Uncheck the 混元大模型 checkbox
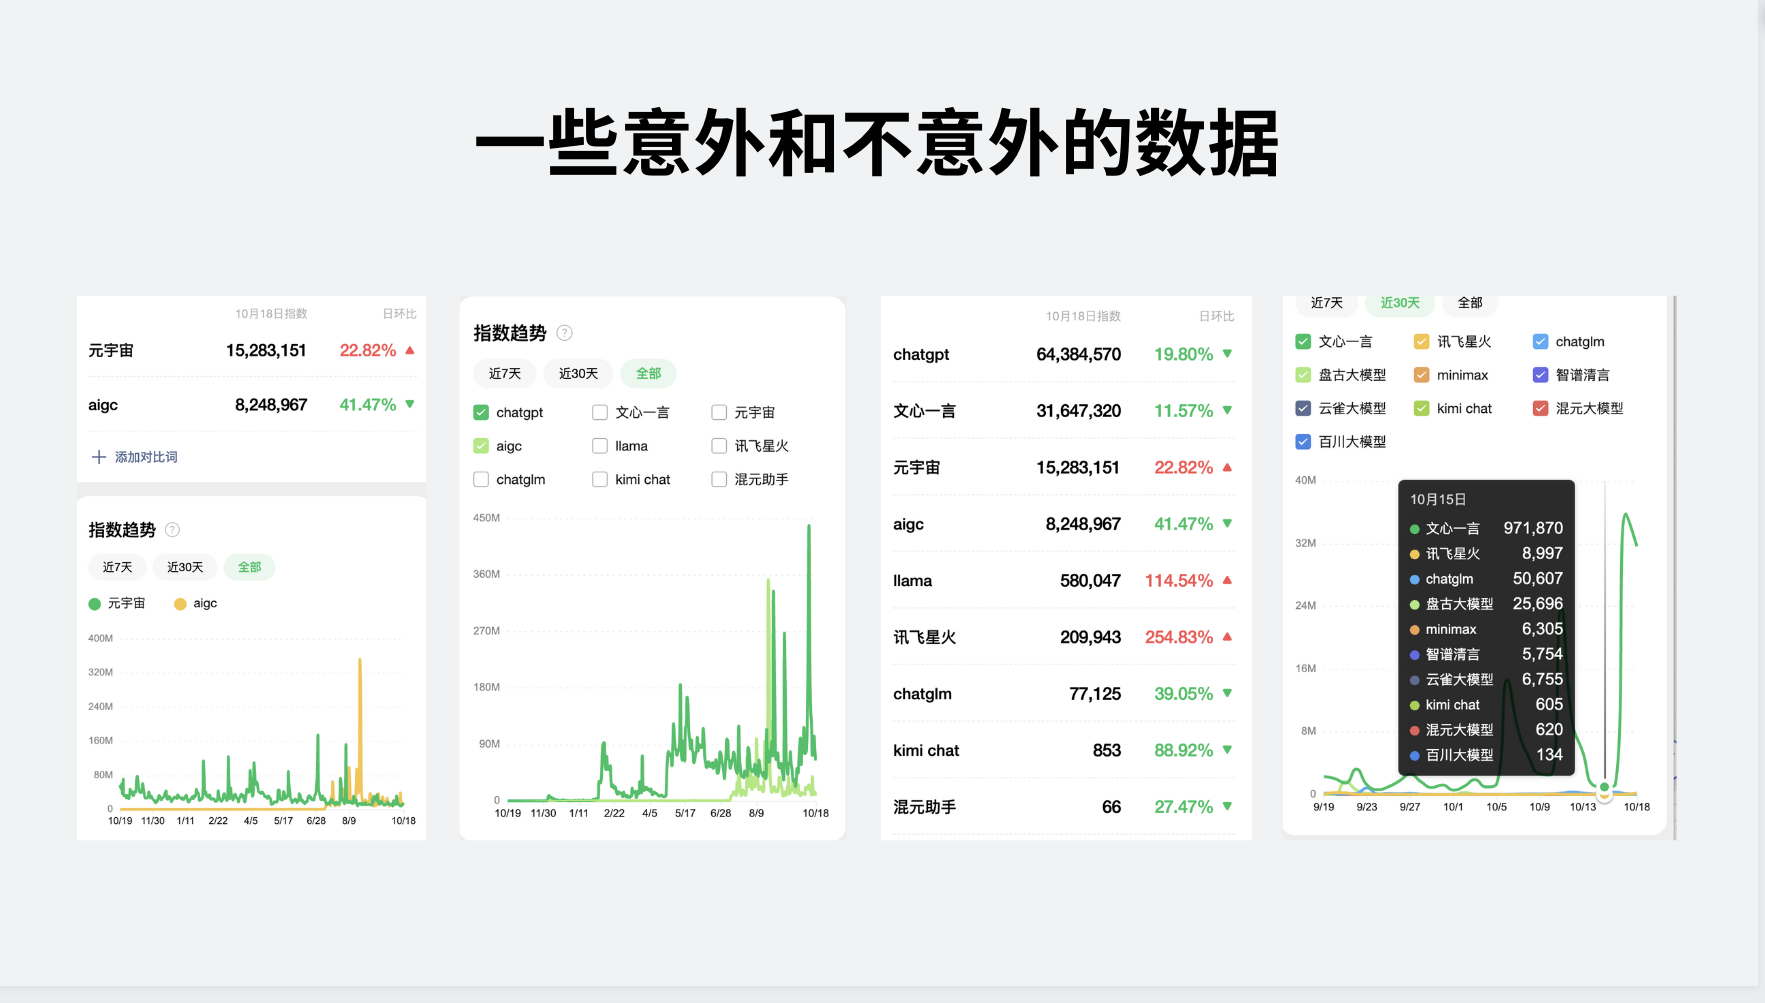 tap(1540, 408)
